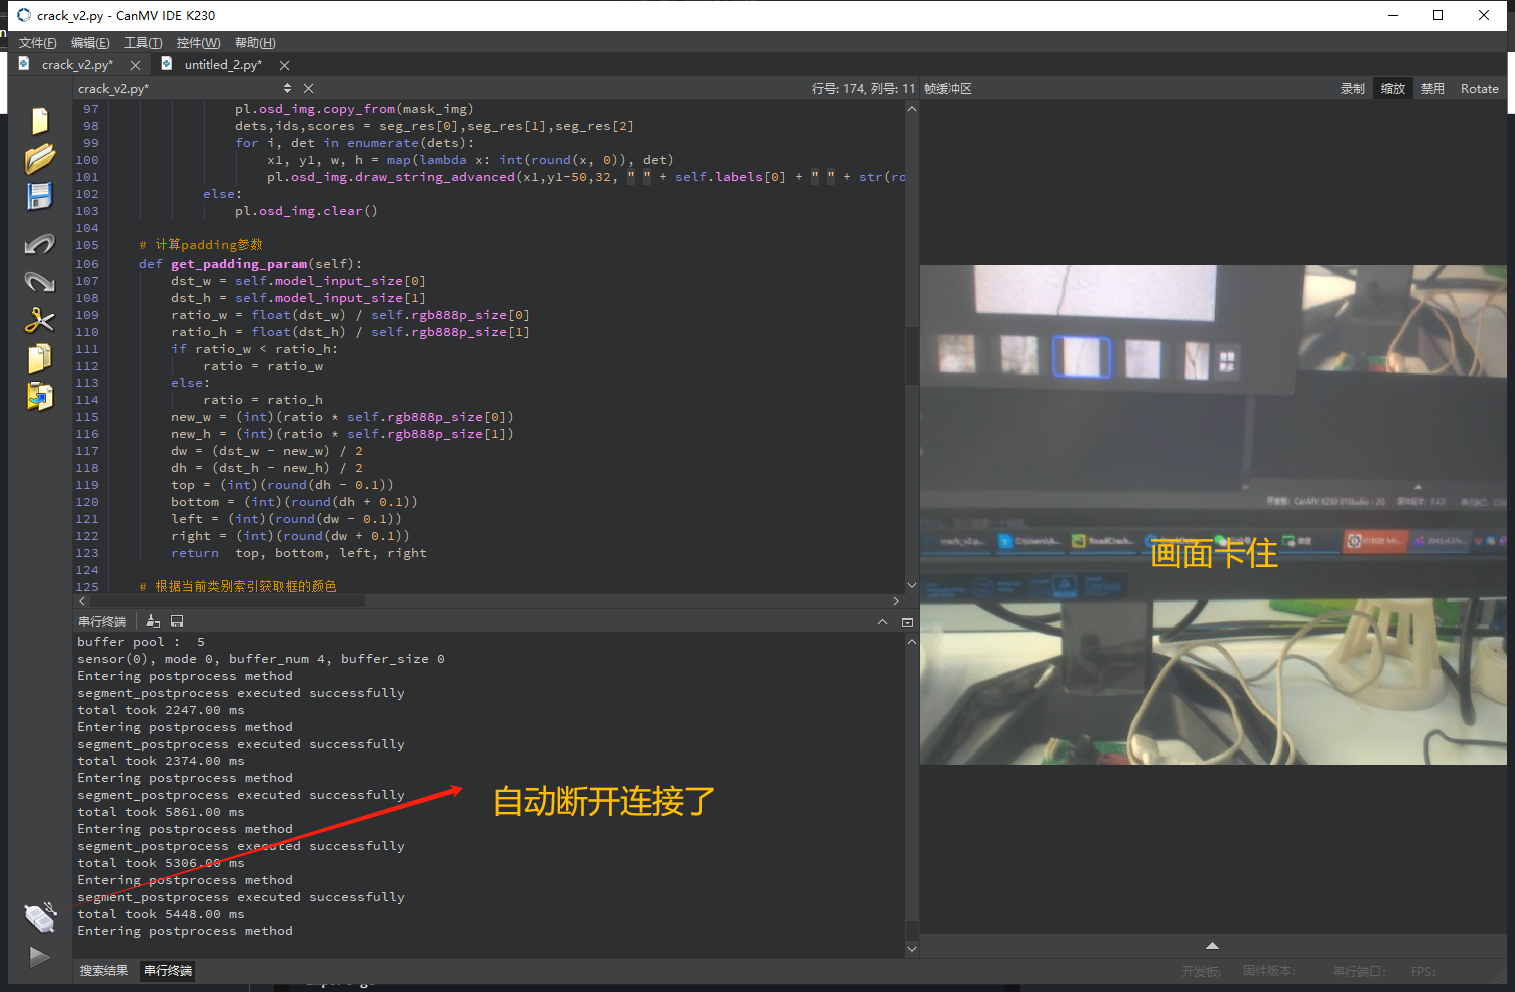
Task: Save serial terminal output with disk icon
Action: (x=177, y=622)
